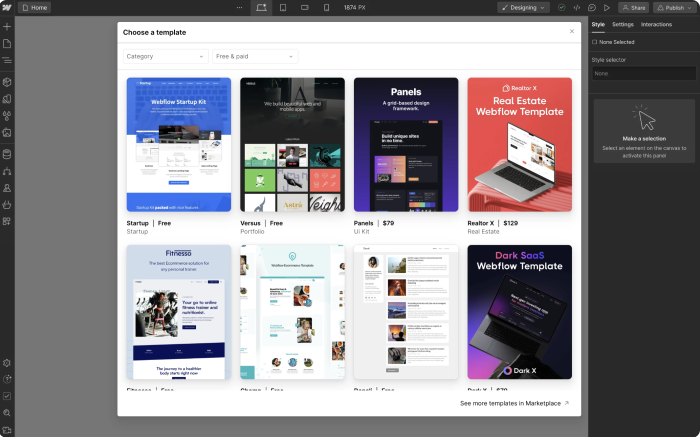Click the Panels | $79 template title
Viewport: 700px width, 437px height.
tap(374, 223)
